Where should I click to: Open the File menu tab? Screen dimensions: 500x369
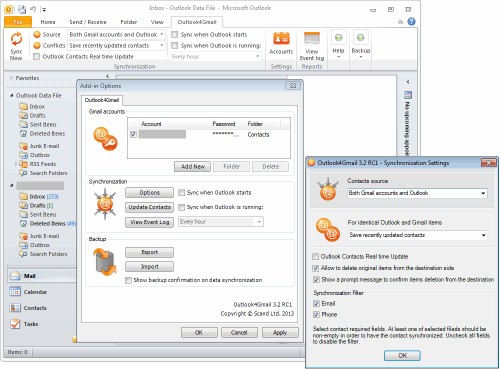[18, 22]
